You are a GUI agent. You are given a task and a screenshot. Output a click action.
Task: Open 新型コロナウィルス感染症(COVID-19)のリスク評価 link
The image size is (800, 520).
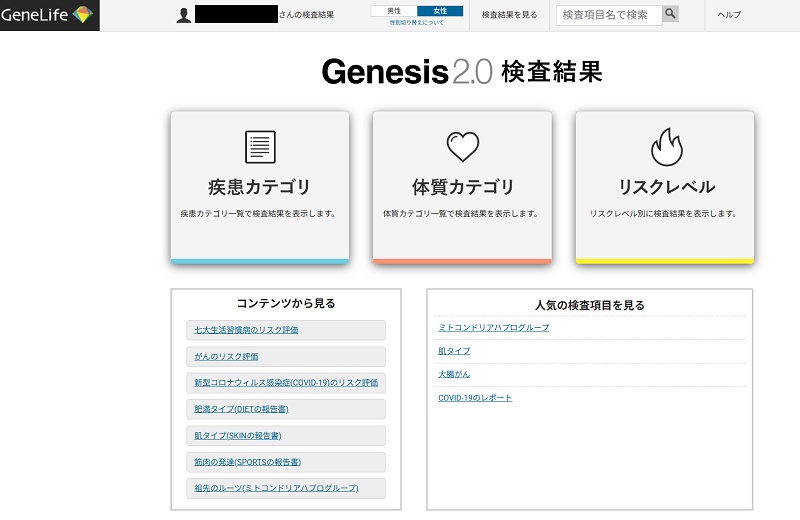point(286,383)
